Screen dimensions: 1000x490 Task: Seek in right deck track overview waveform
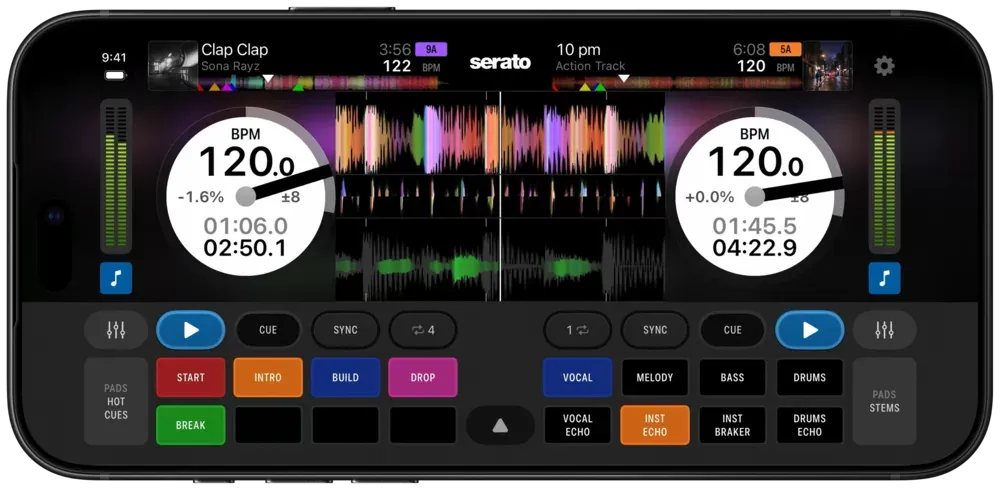click(677, 82)
